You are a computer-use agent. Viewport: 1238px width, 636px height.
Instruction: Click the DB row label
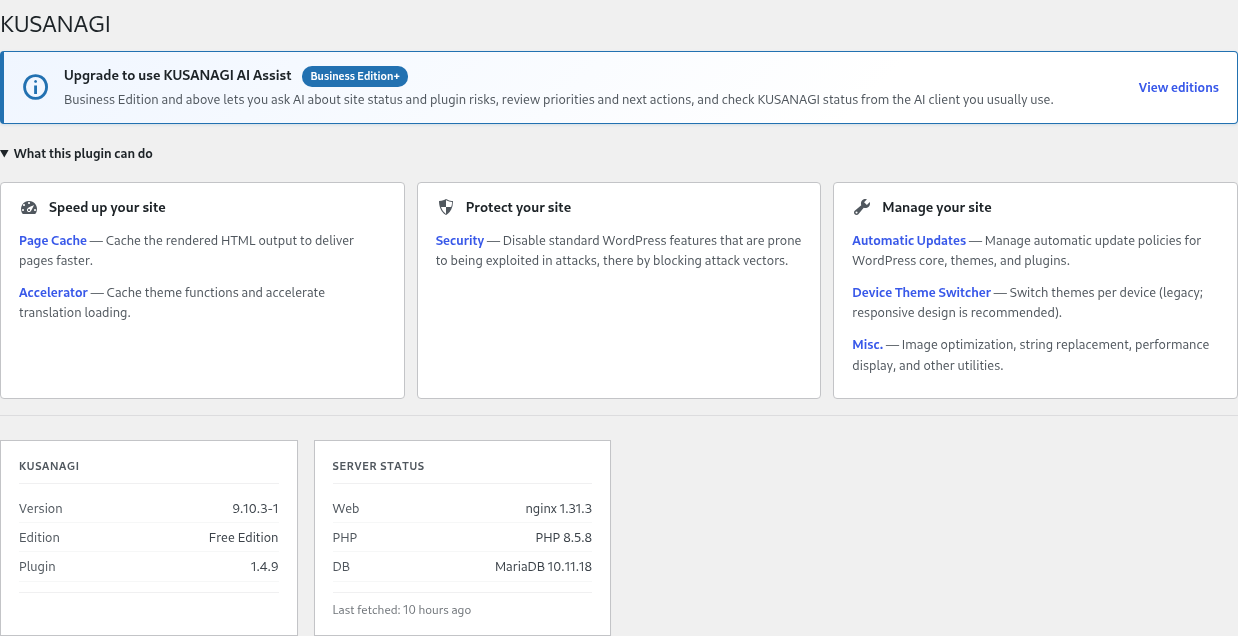coord(341,567)
